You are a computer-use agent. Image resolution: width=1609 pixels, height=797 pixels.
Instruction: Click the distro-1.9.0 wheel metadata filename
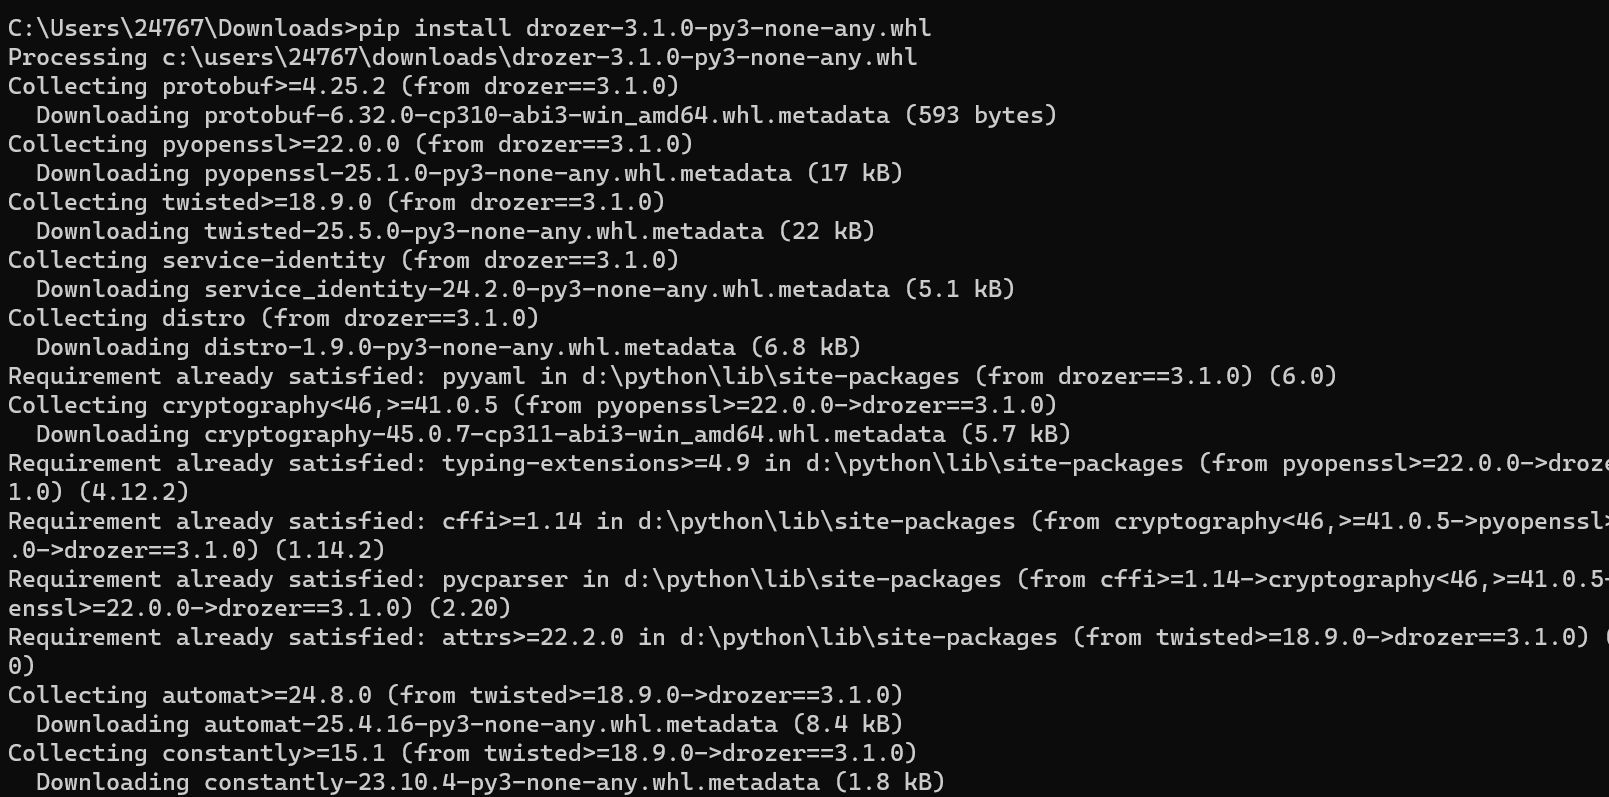(469, 347)
